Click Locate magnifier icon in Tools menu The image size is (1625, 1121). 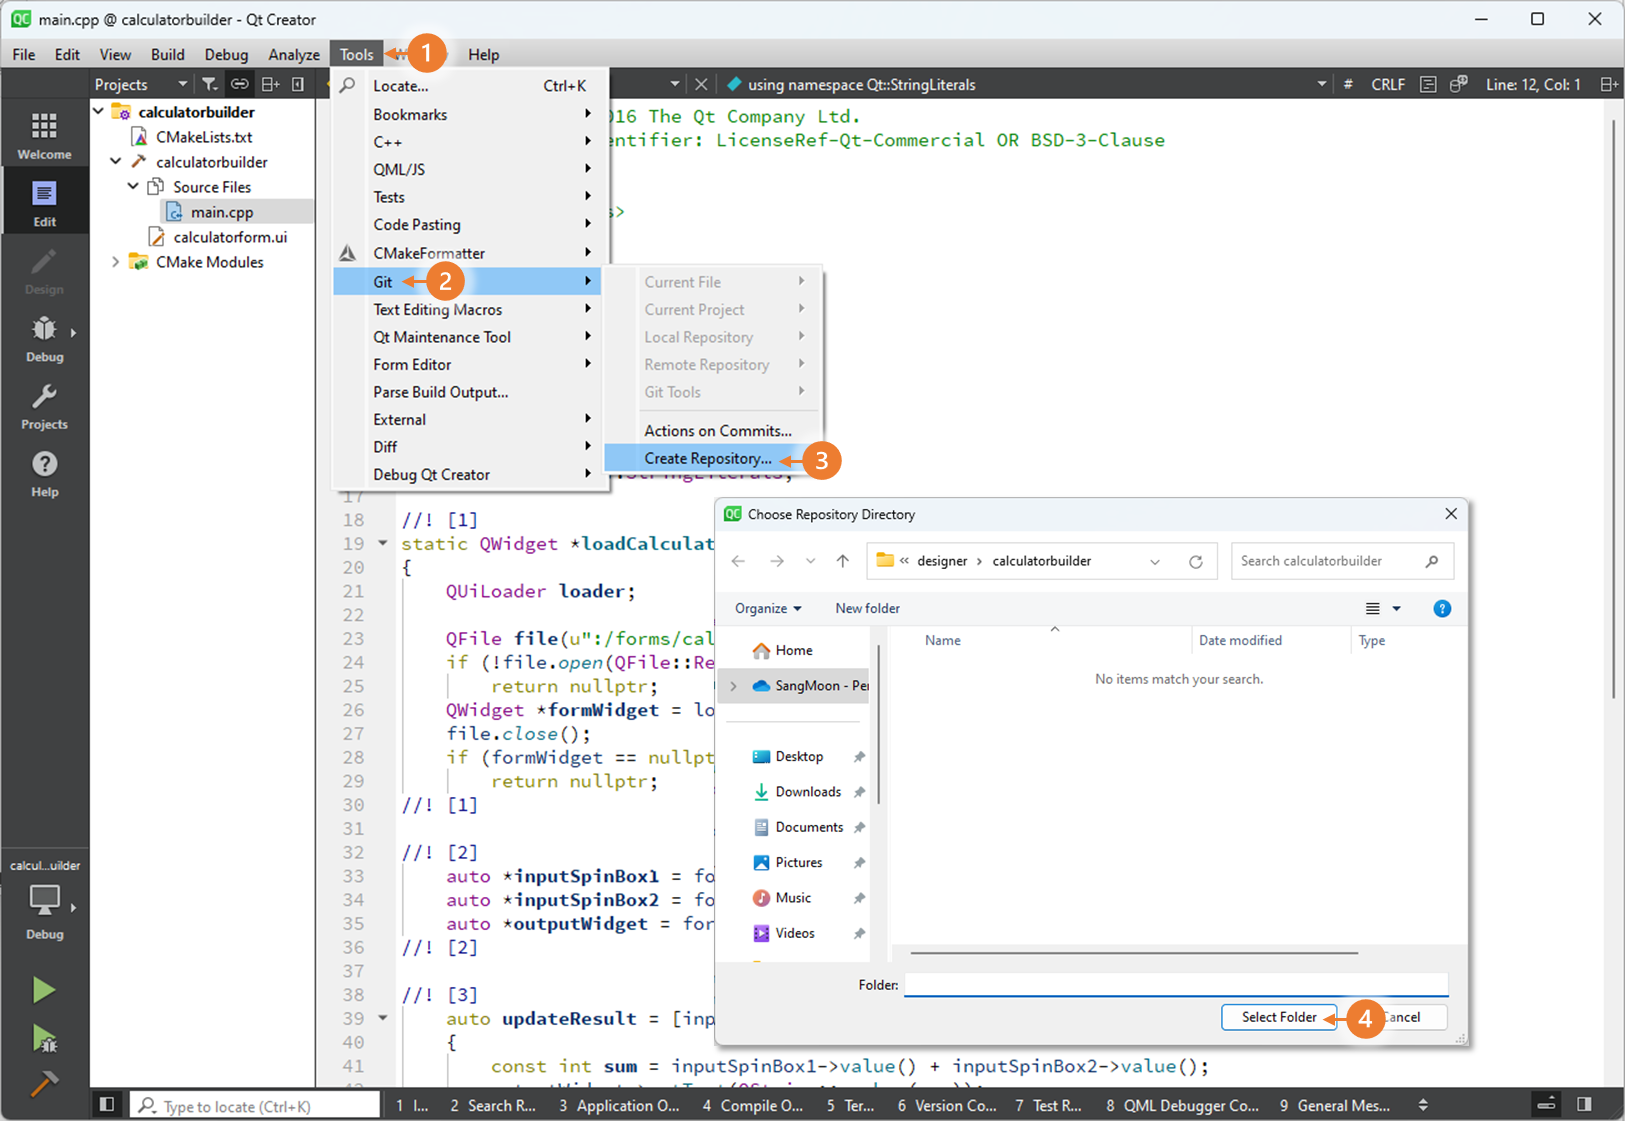(347, 85)
